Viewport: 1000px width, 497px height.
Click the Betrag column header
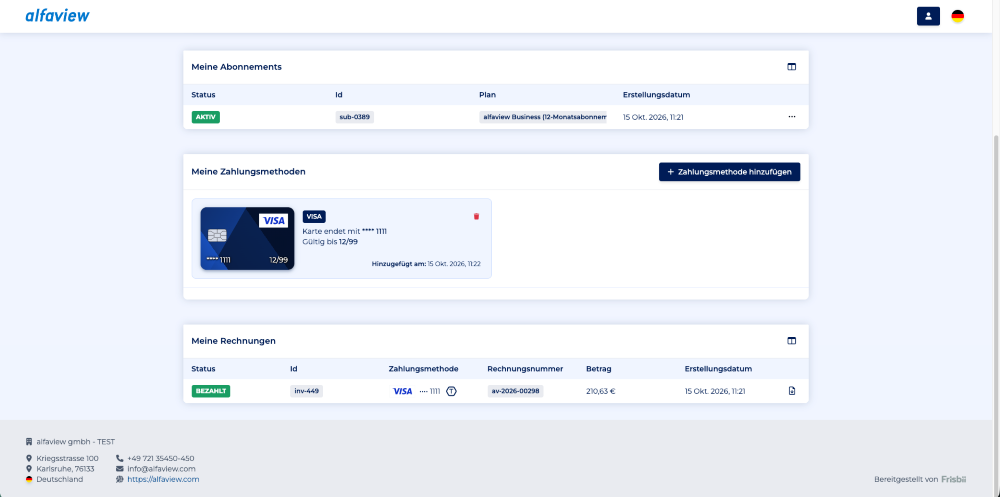pyautogui.click(x=599, y=369)
